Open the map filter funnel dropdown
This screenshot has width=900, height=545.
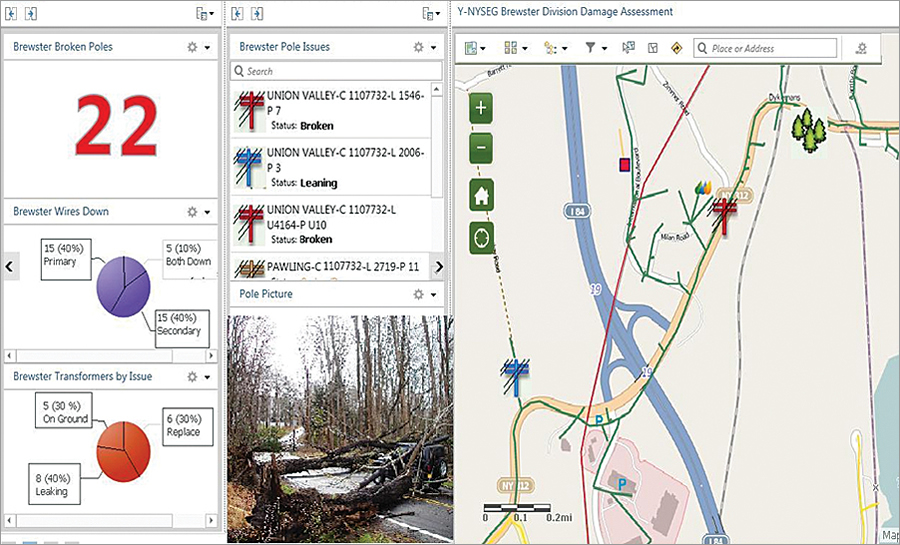[x=595, y=48]
